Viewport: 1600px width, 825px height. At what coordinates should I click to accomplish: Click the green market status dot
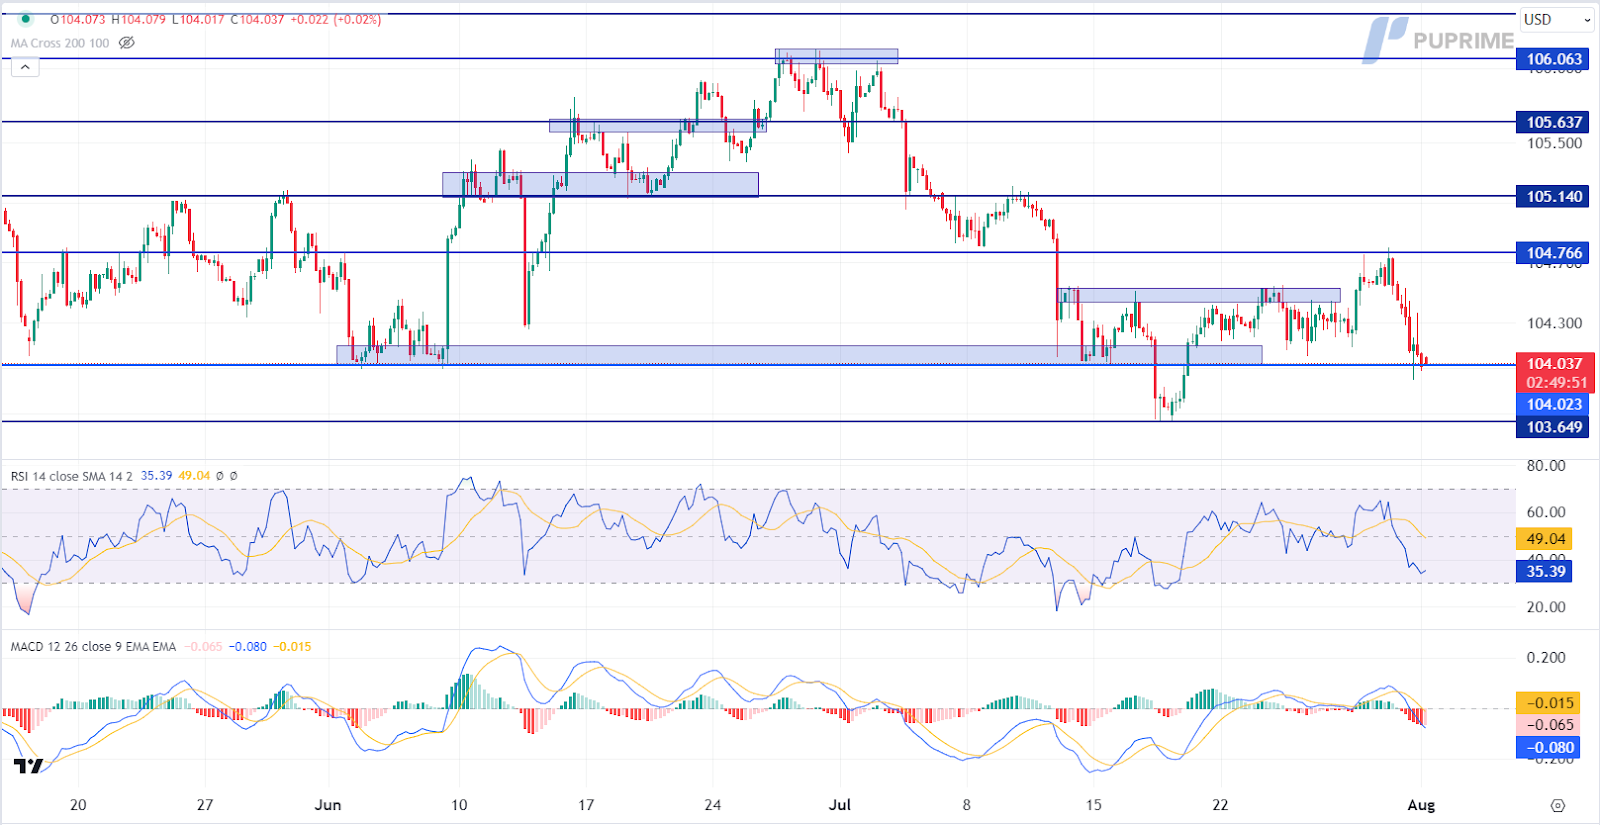click(x=26, y=19)
